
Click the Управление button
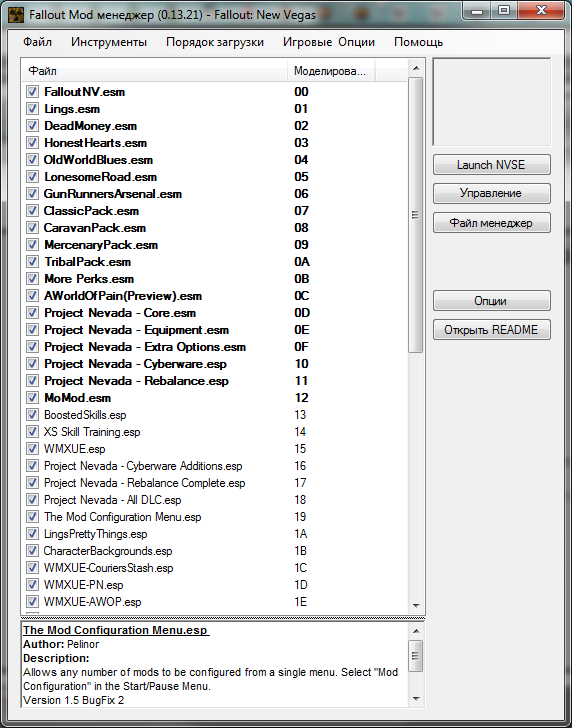click(x=492, y=193)
